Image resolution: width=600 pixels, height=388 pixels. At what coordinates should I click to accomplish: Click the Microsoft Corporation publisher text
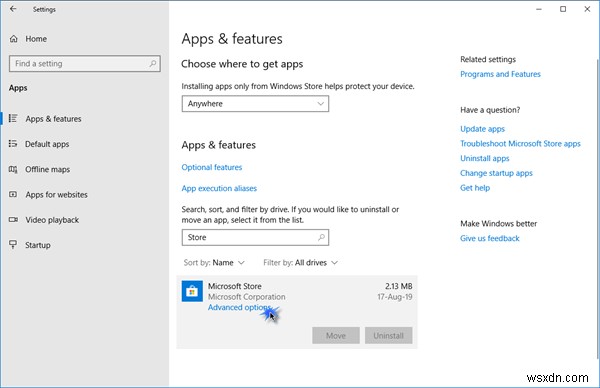coord(246,297)
